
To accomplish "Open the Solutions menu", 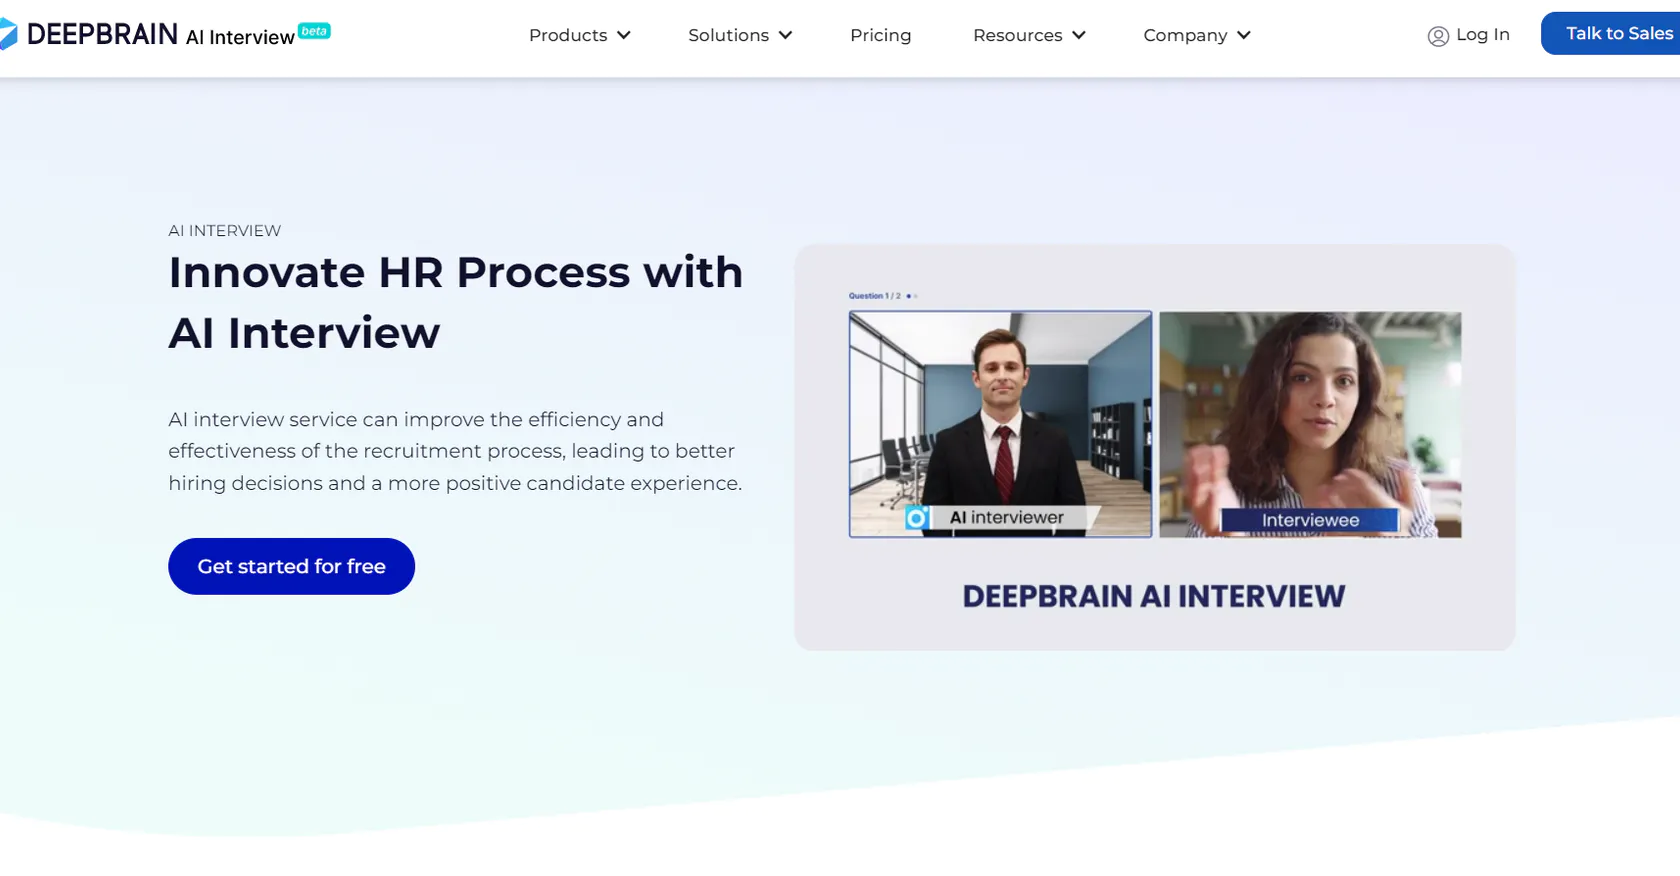I will pyautogui.click(x=740, y=35).
